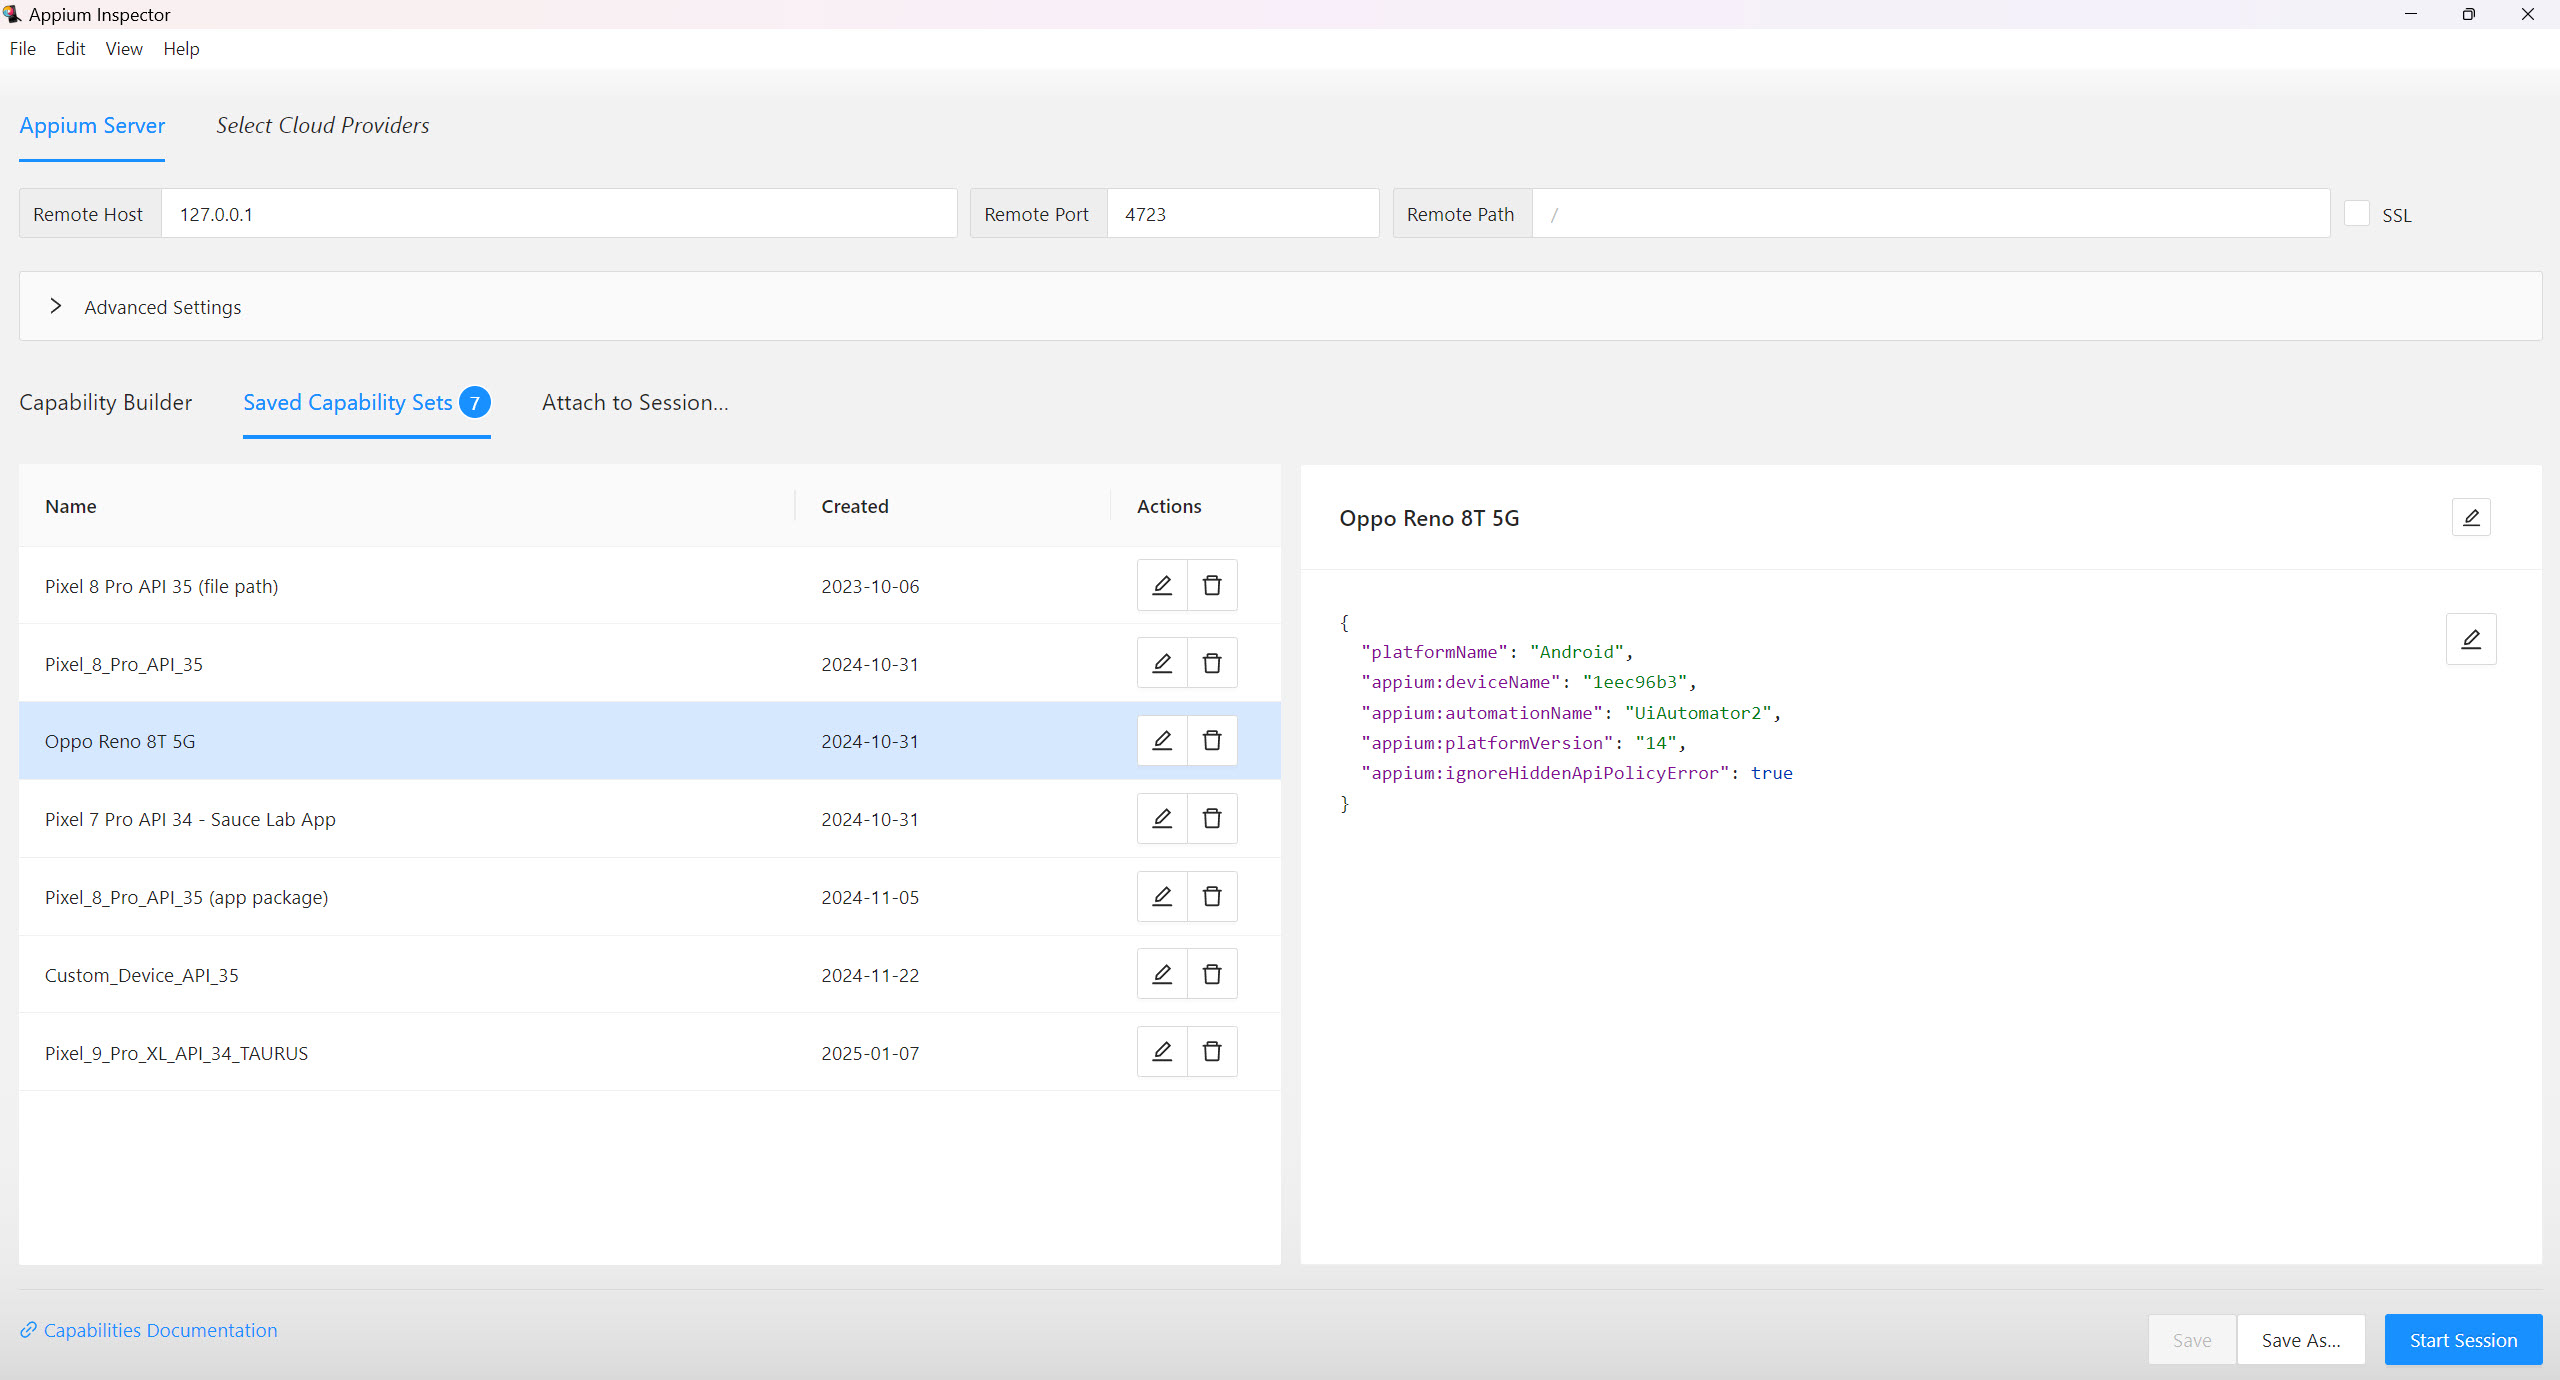Image resolution: width=2560 pixels, height=1380 pixels.
Task: Click the Oppo Reno 8T 5G panel title
Action: click(x=1429, y=518)
